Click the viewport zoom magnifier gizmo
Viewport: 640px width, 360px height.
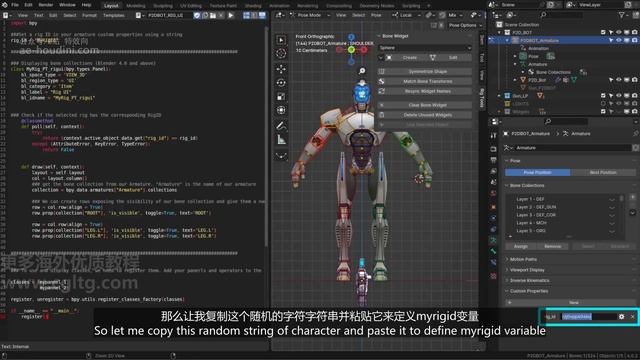362,71
